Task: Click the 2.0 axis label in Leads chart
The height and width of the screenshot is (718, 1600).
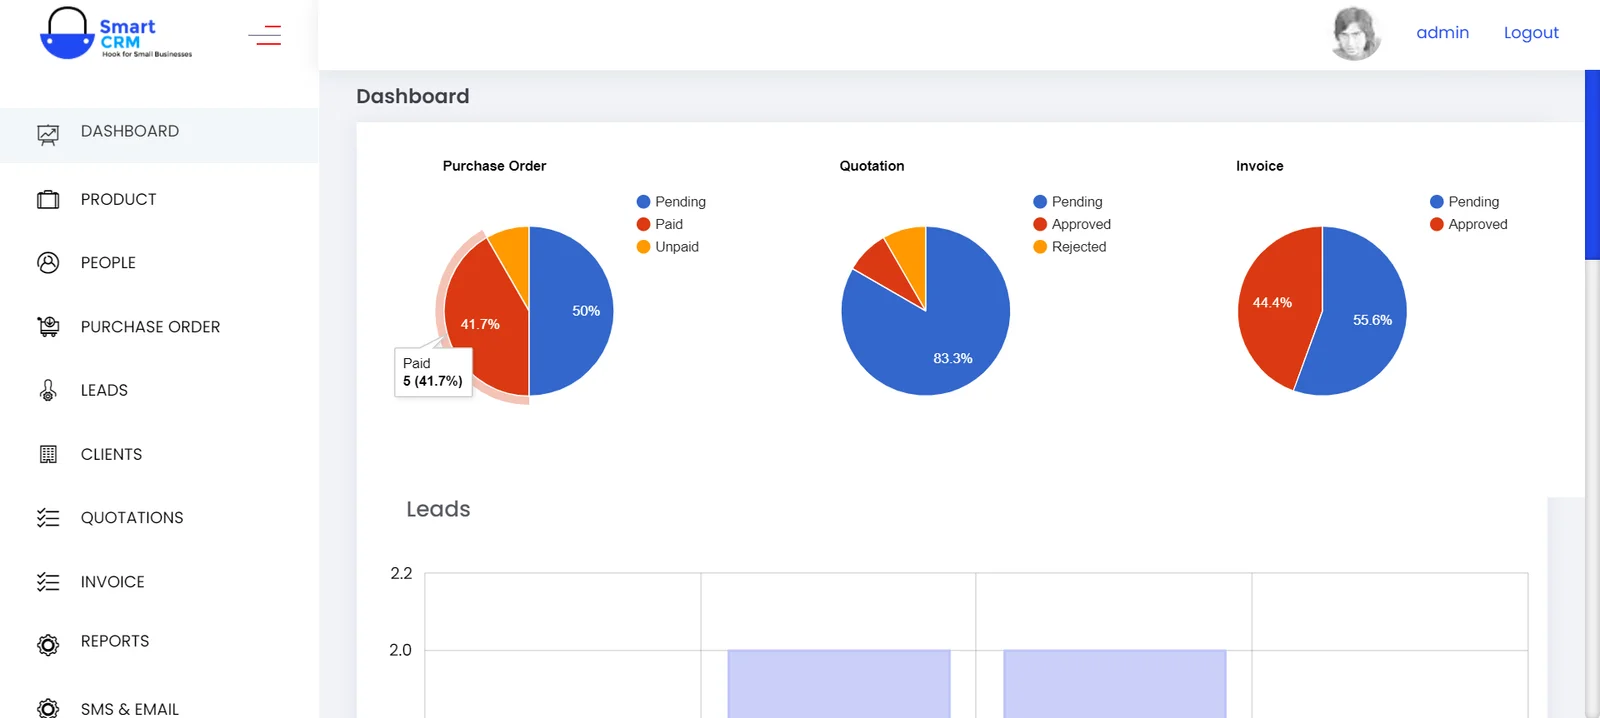Action: [x=400, y=650]
